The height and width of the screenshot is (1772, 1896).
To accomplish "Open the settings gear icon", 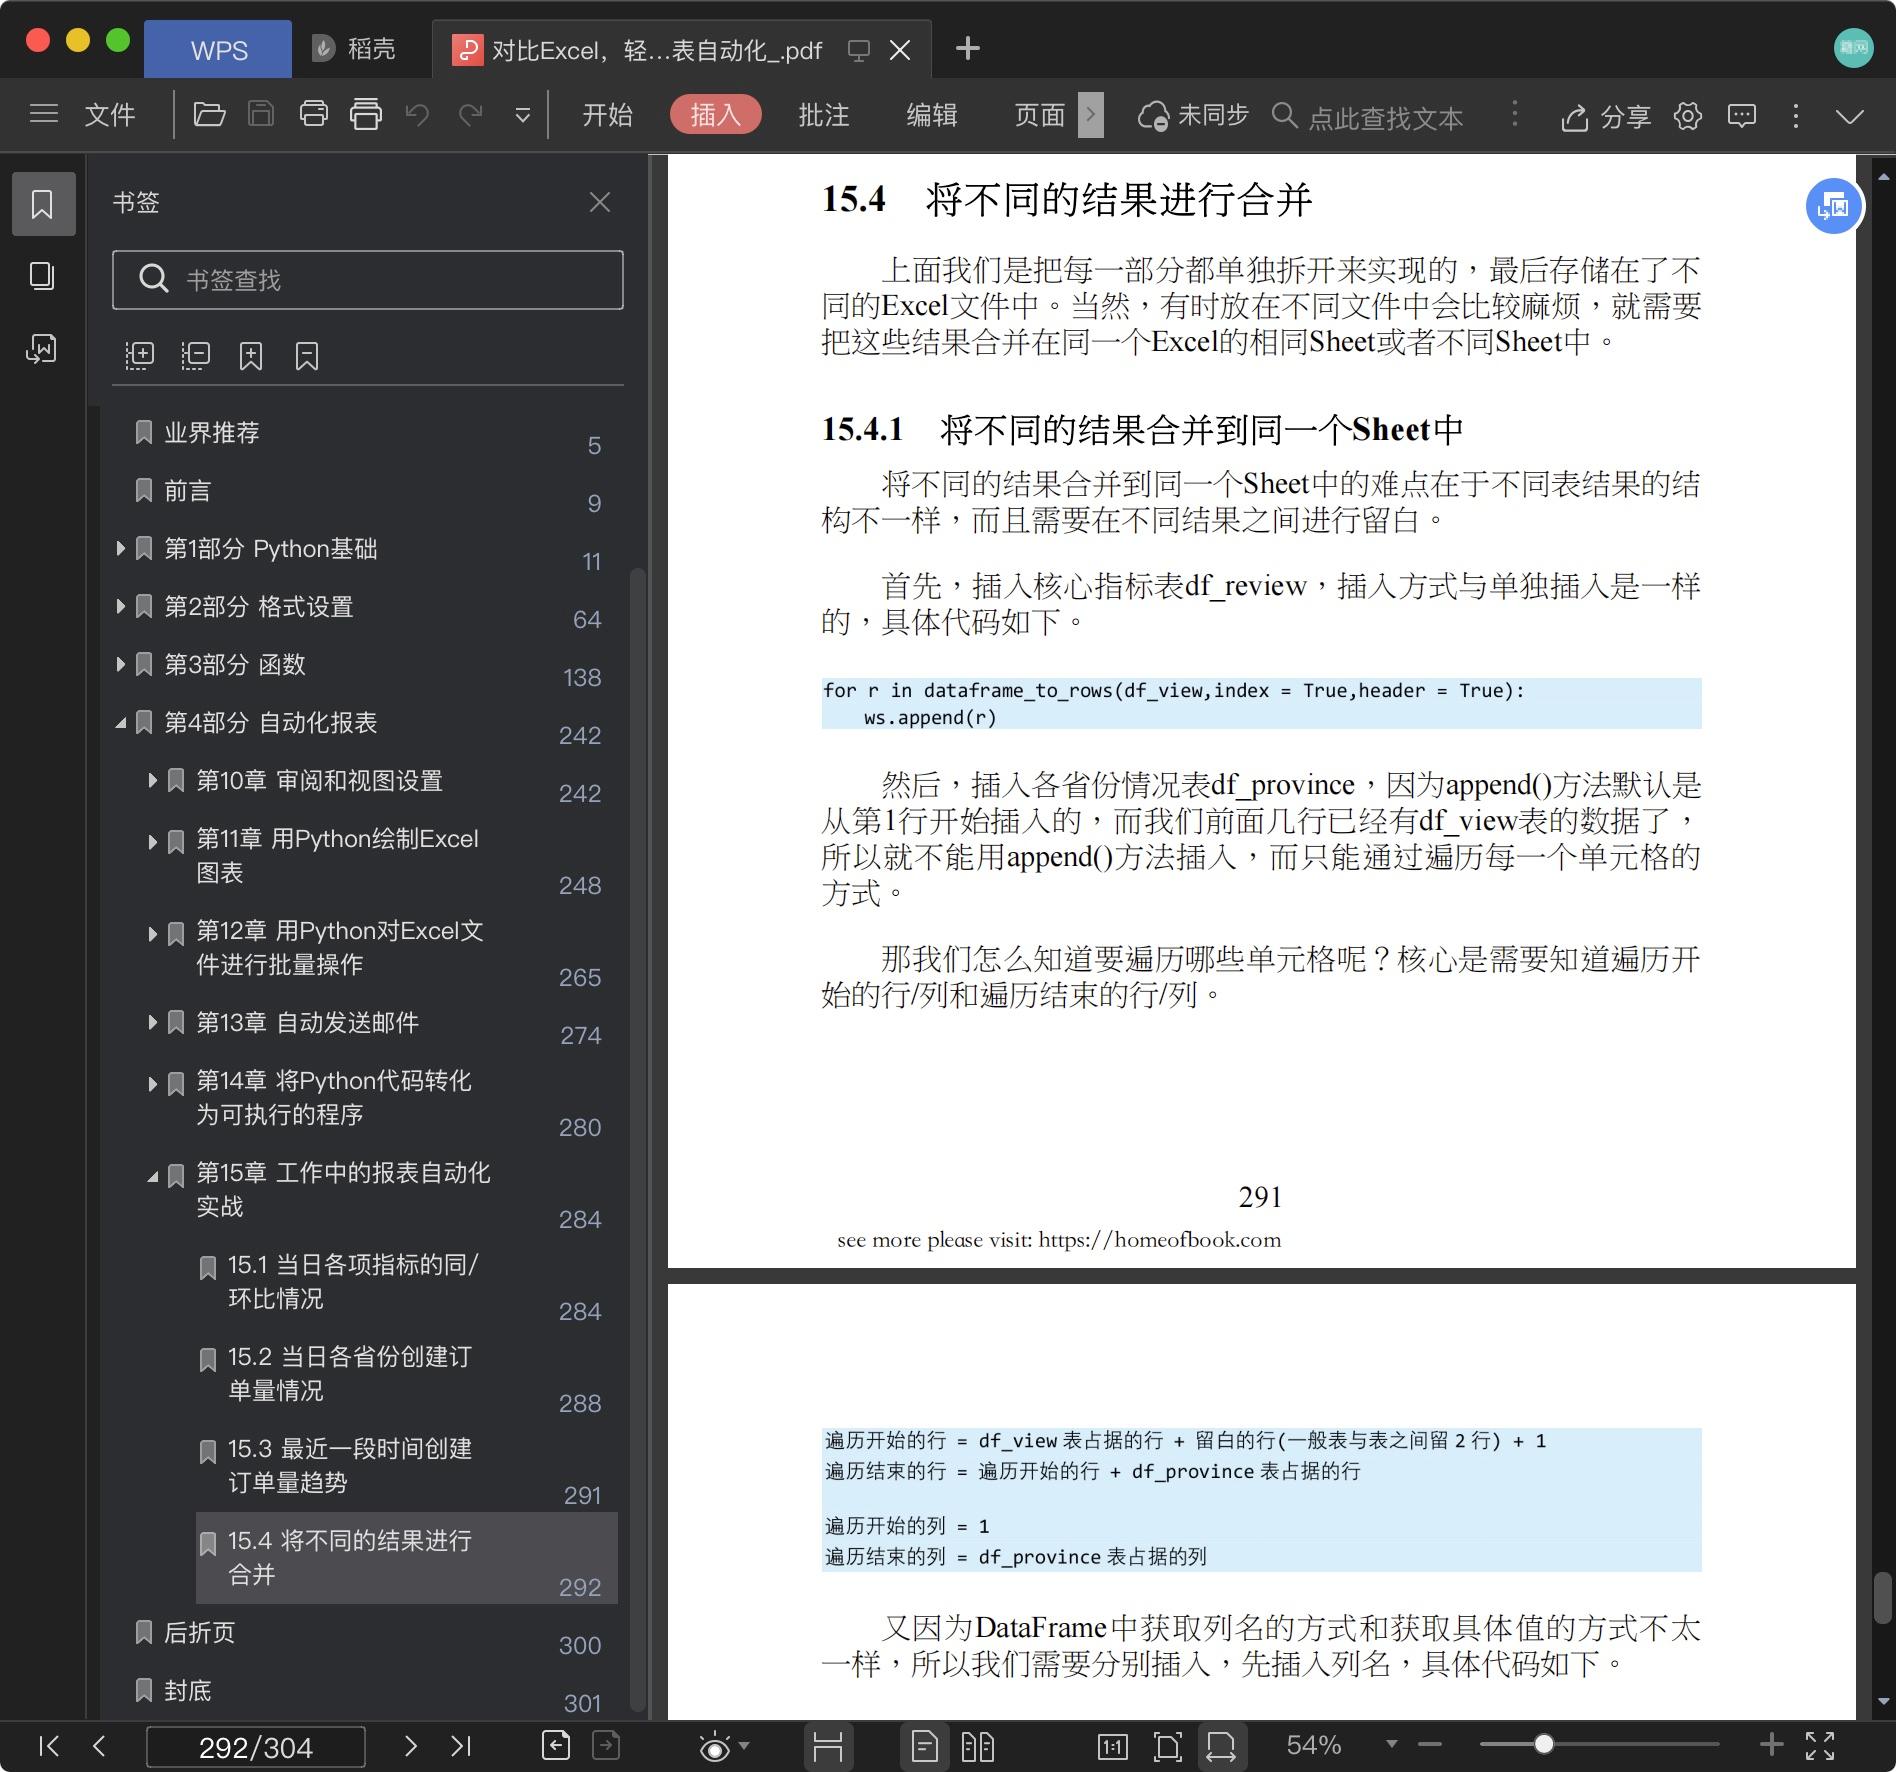I will 1688,116.
